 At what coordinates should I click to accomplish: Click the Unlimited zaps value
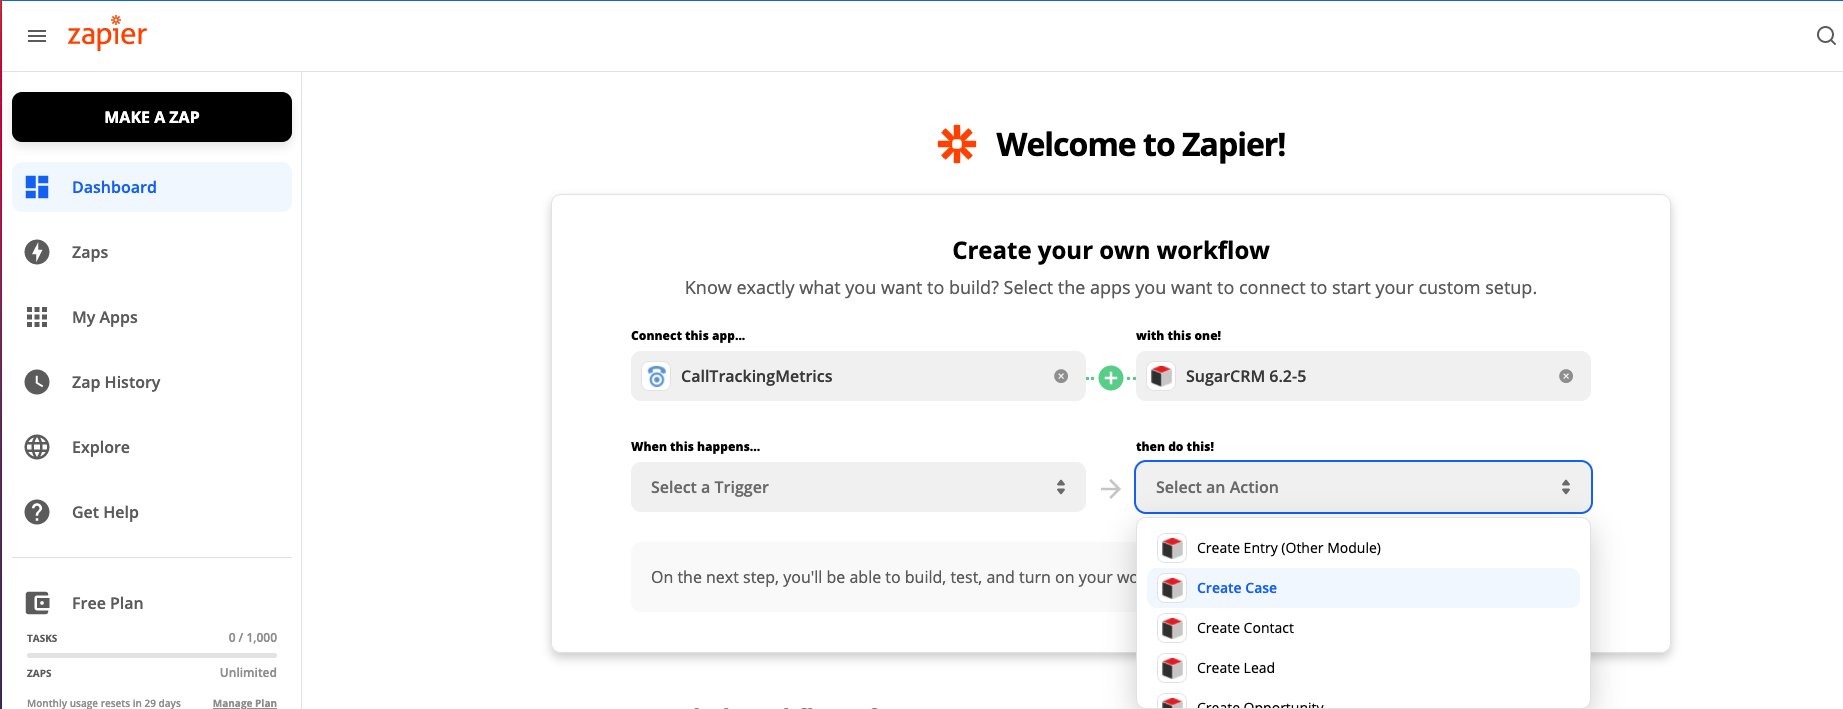click(x=248, y=673)
